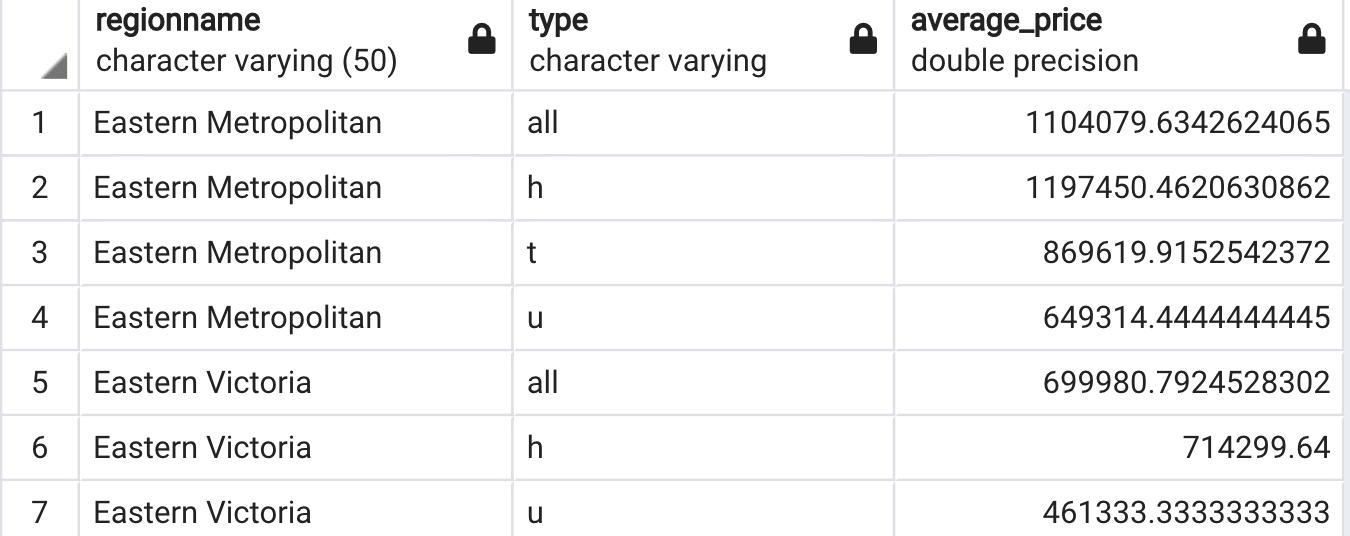Select row number 4
The width and height of the screenshot is (1350, 536).
(40, 318)
